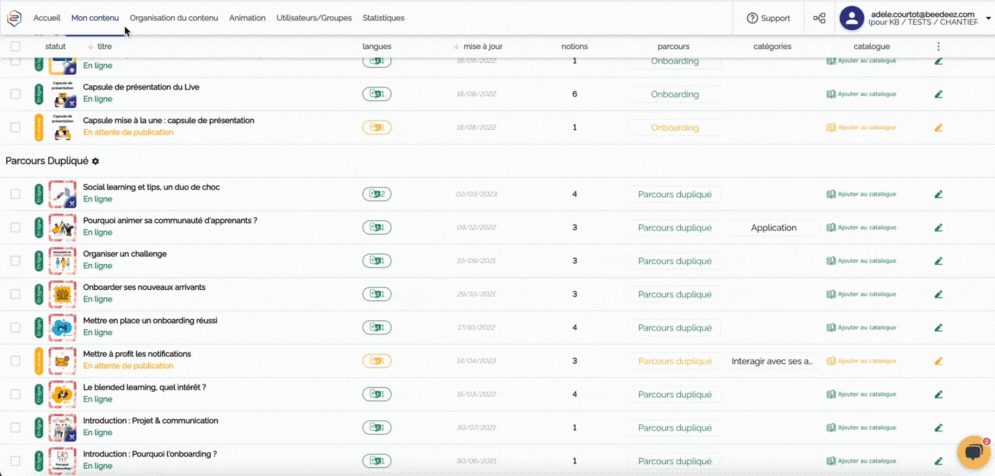995x476 pixels.
Task: Edit 'Mettre à profit les notifications' orange pencil
Action: click(938, 361)
